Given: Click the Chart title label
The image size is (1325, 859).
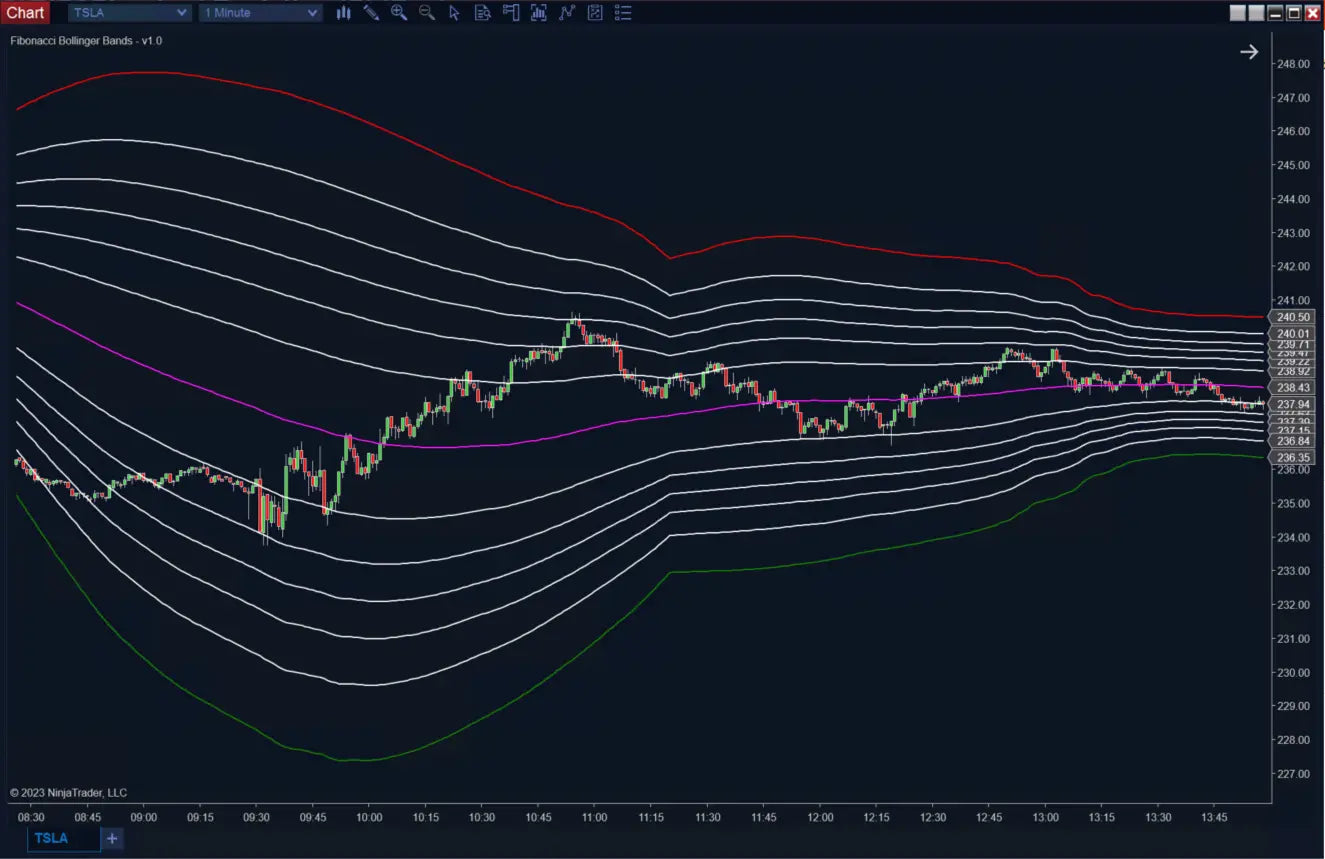Looking at the screenshot, I should (25, 13).
